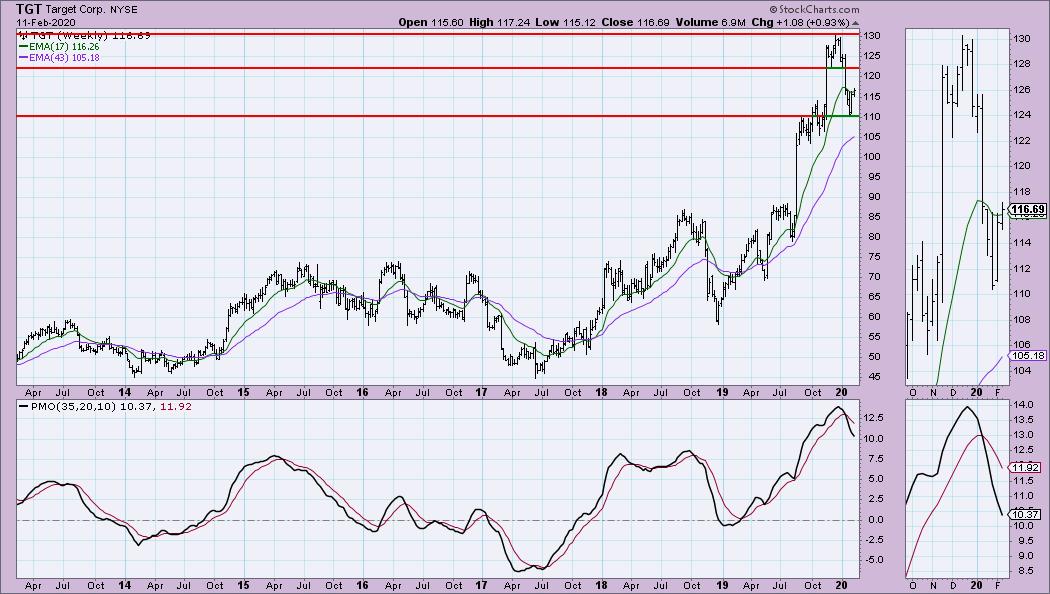Click the Chg +1.08 (+0.93%) value
This screenshot has height=594, width=1050.
pyautogui.click(x=800, y=22)
